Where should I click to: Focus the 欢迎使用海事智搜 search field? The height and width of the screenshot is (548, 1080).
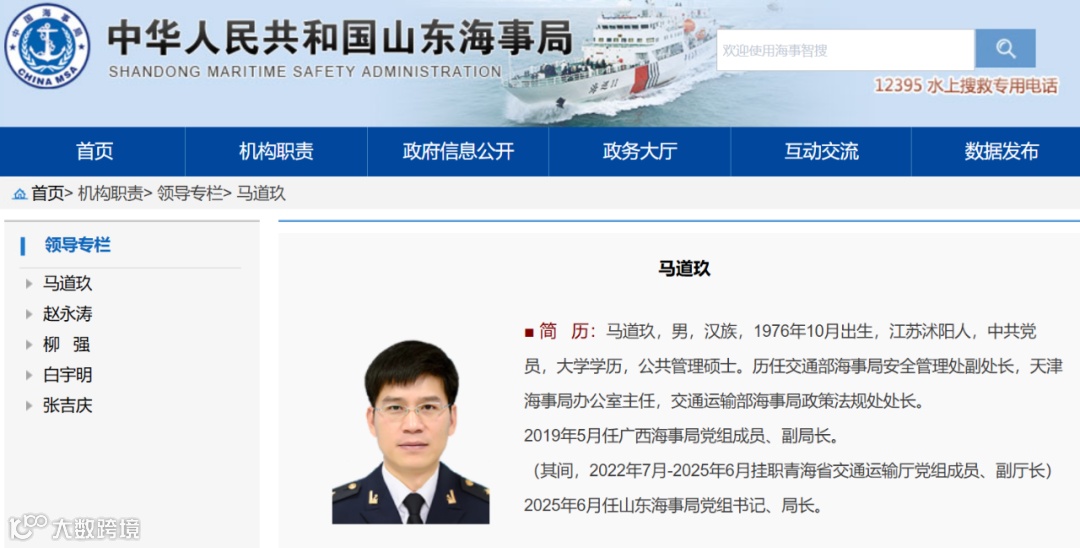(846, 50)
